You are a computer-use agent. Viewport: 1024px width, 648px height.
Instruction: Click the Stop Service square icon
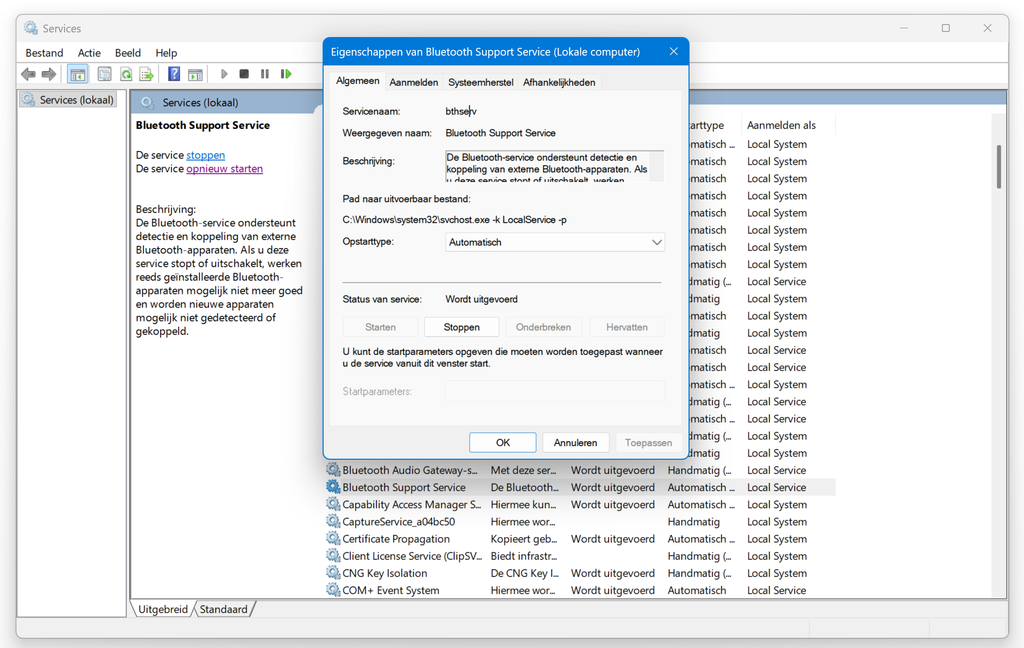click(x=244, y=74)
